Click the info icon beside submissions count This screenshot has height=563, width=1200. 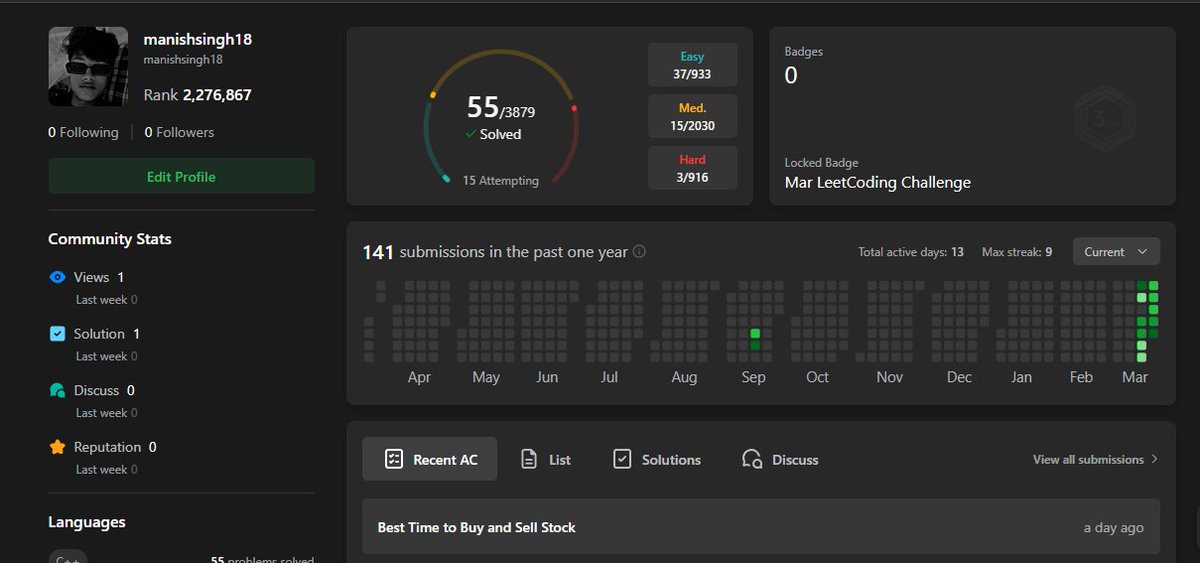tap(639, 252)
